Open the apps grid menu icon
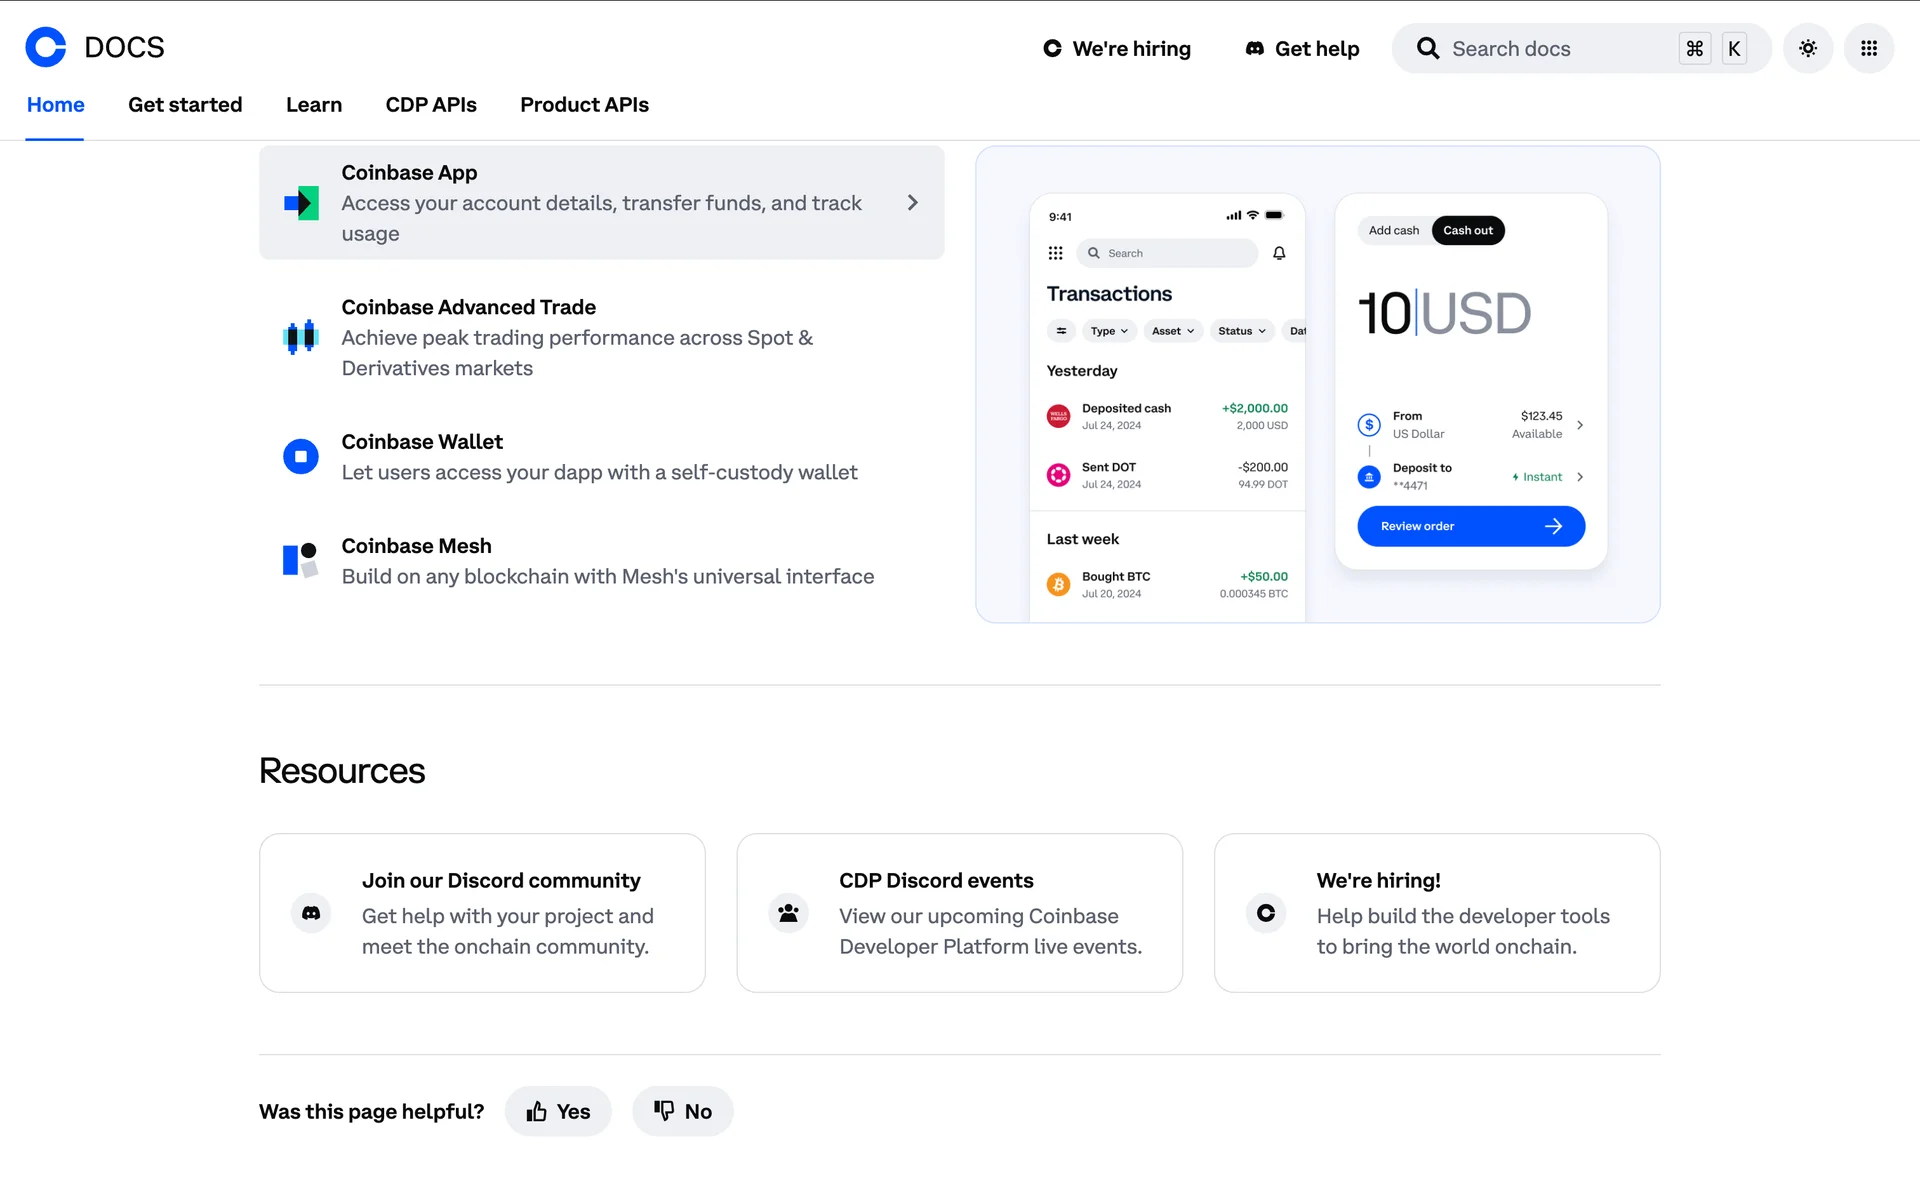Screen dimensions: 1920x1200 point(1868,48)
